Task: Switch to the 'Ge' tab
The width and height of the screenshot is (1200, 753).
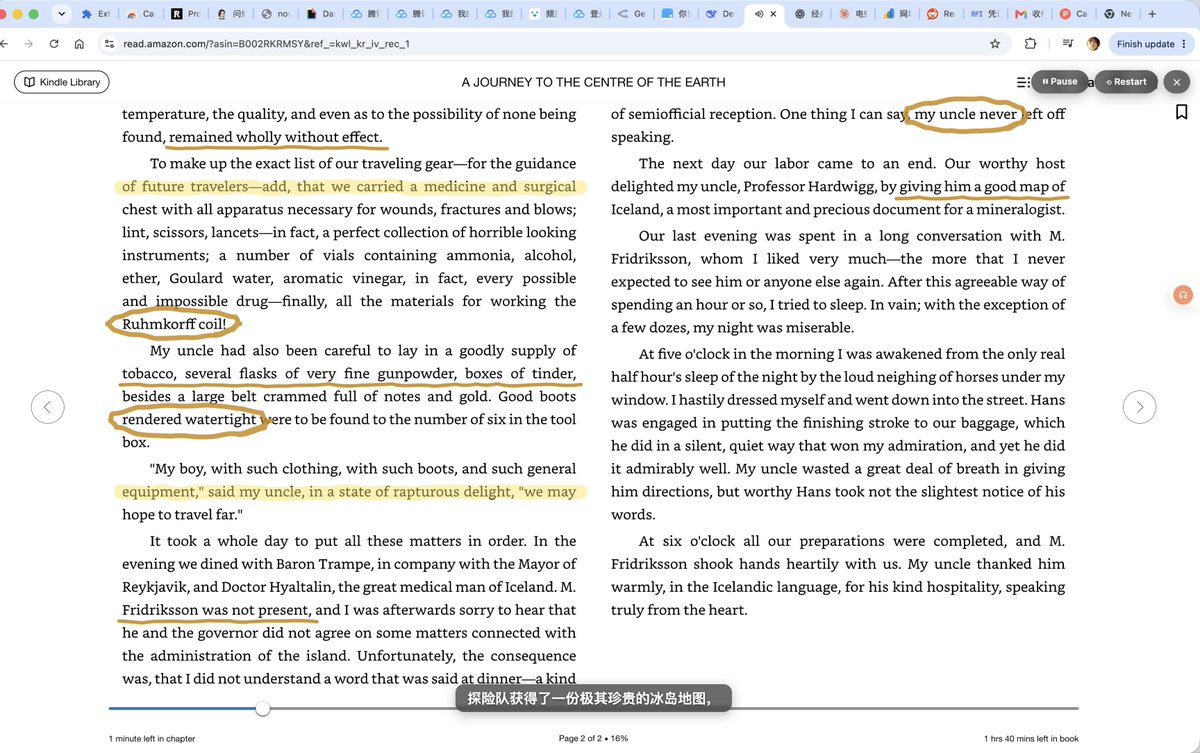Action: [x=631, y=14]
